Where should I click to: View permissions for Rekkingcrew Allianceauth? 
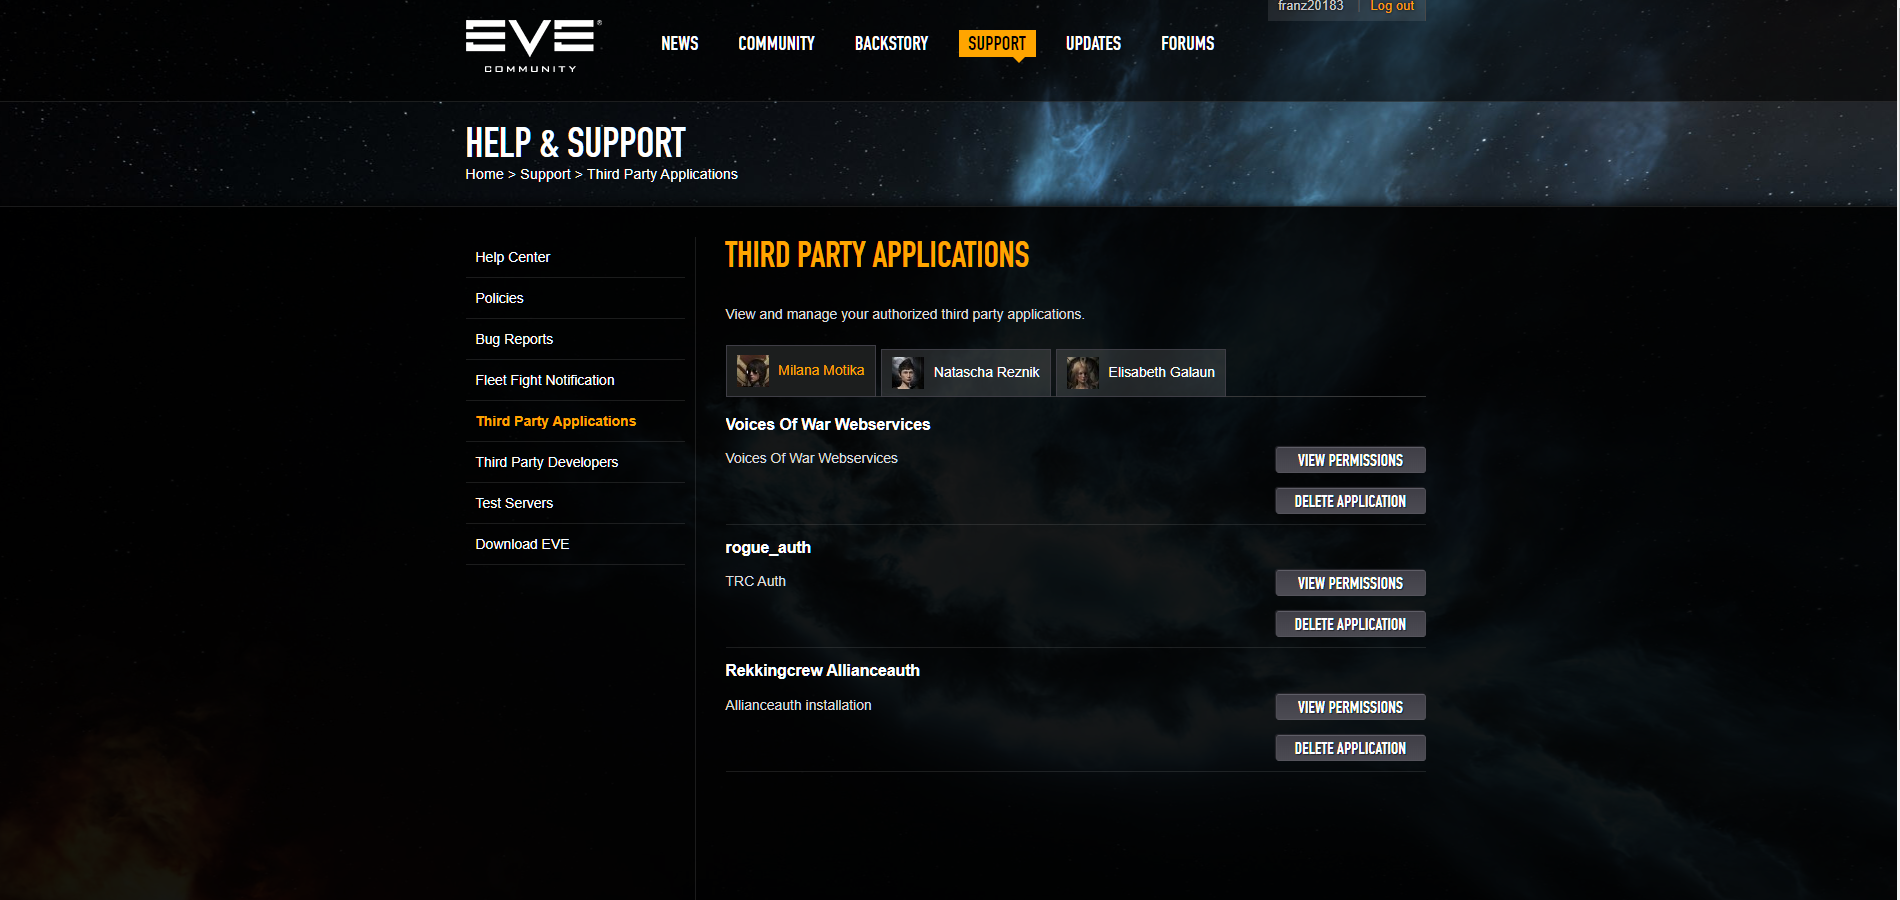point(1350,707)
